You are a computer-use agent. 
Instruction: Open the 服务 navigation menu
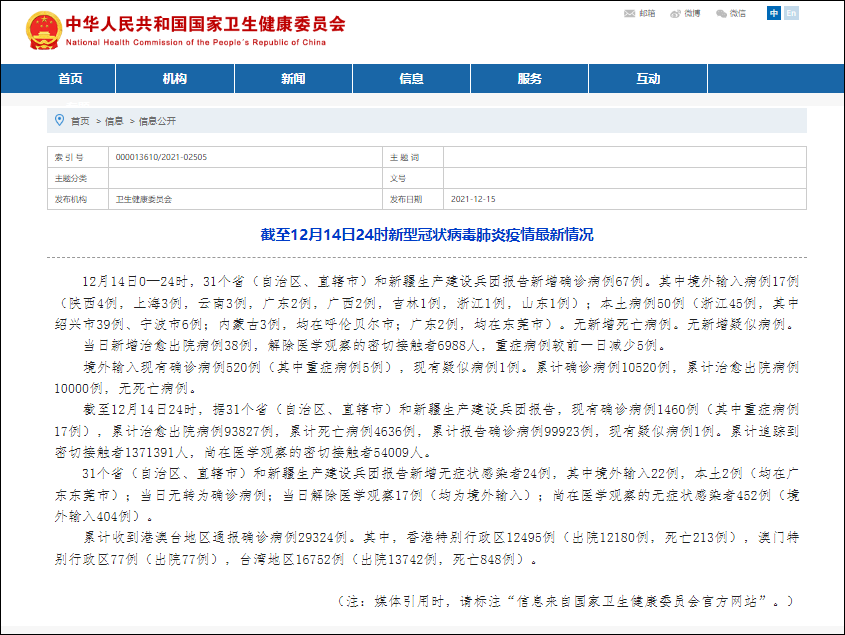(530, 78)
